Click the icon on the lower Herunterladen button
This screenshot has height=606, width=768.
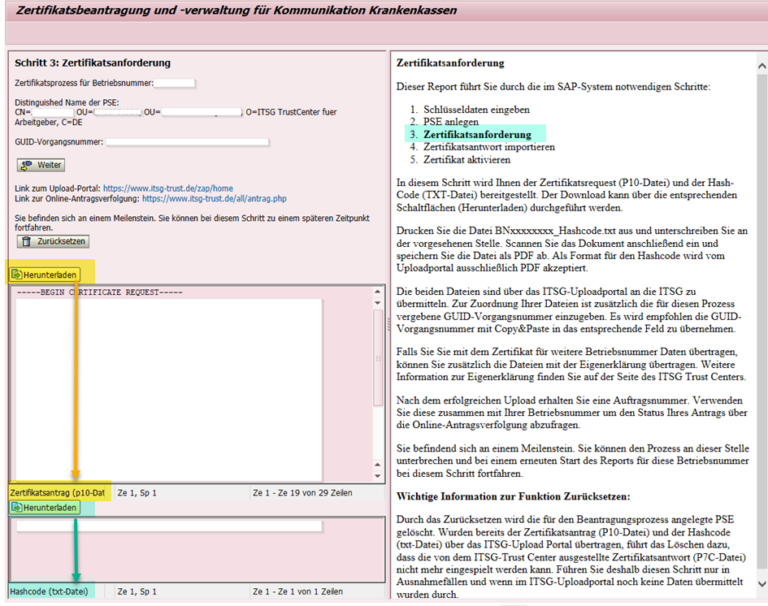tap(16, 508)
